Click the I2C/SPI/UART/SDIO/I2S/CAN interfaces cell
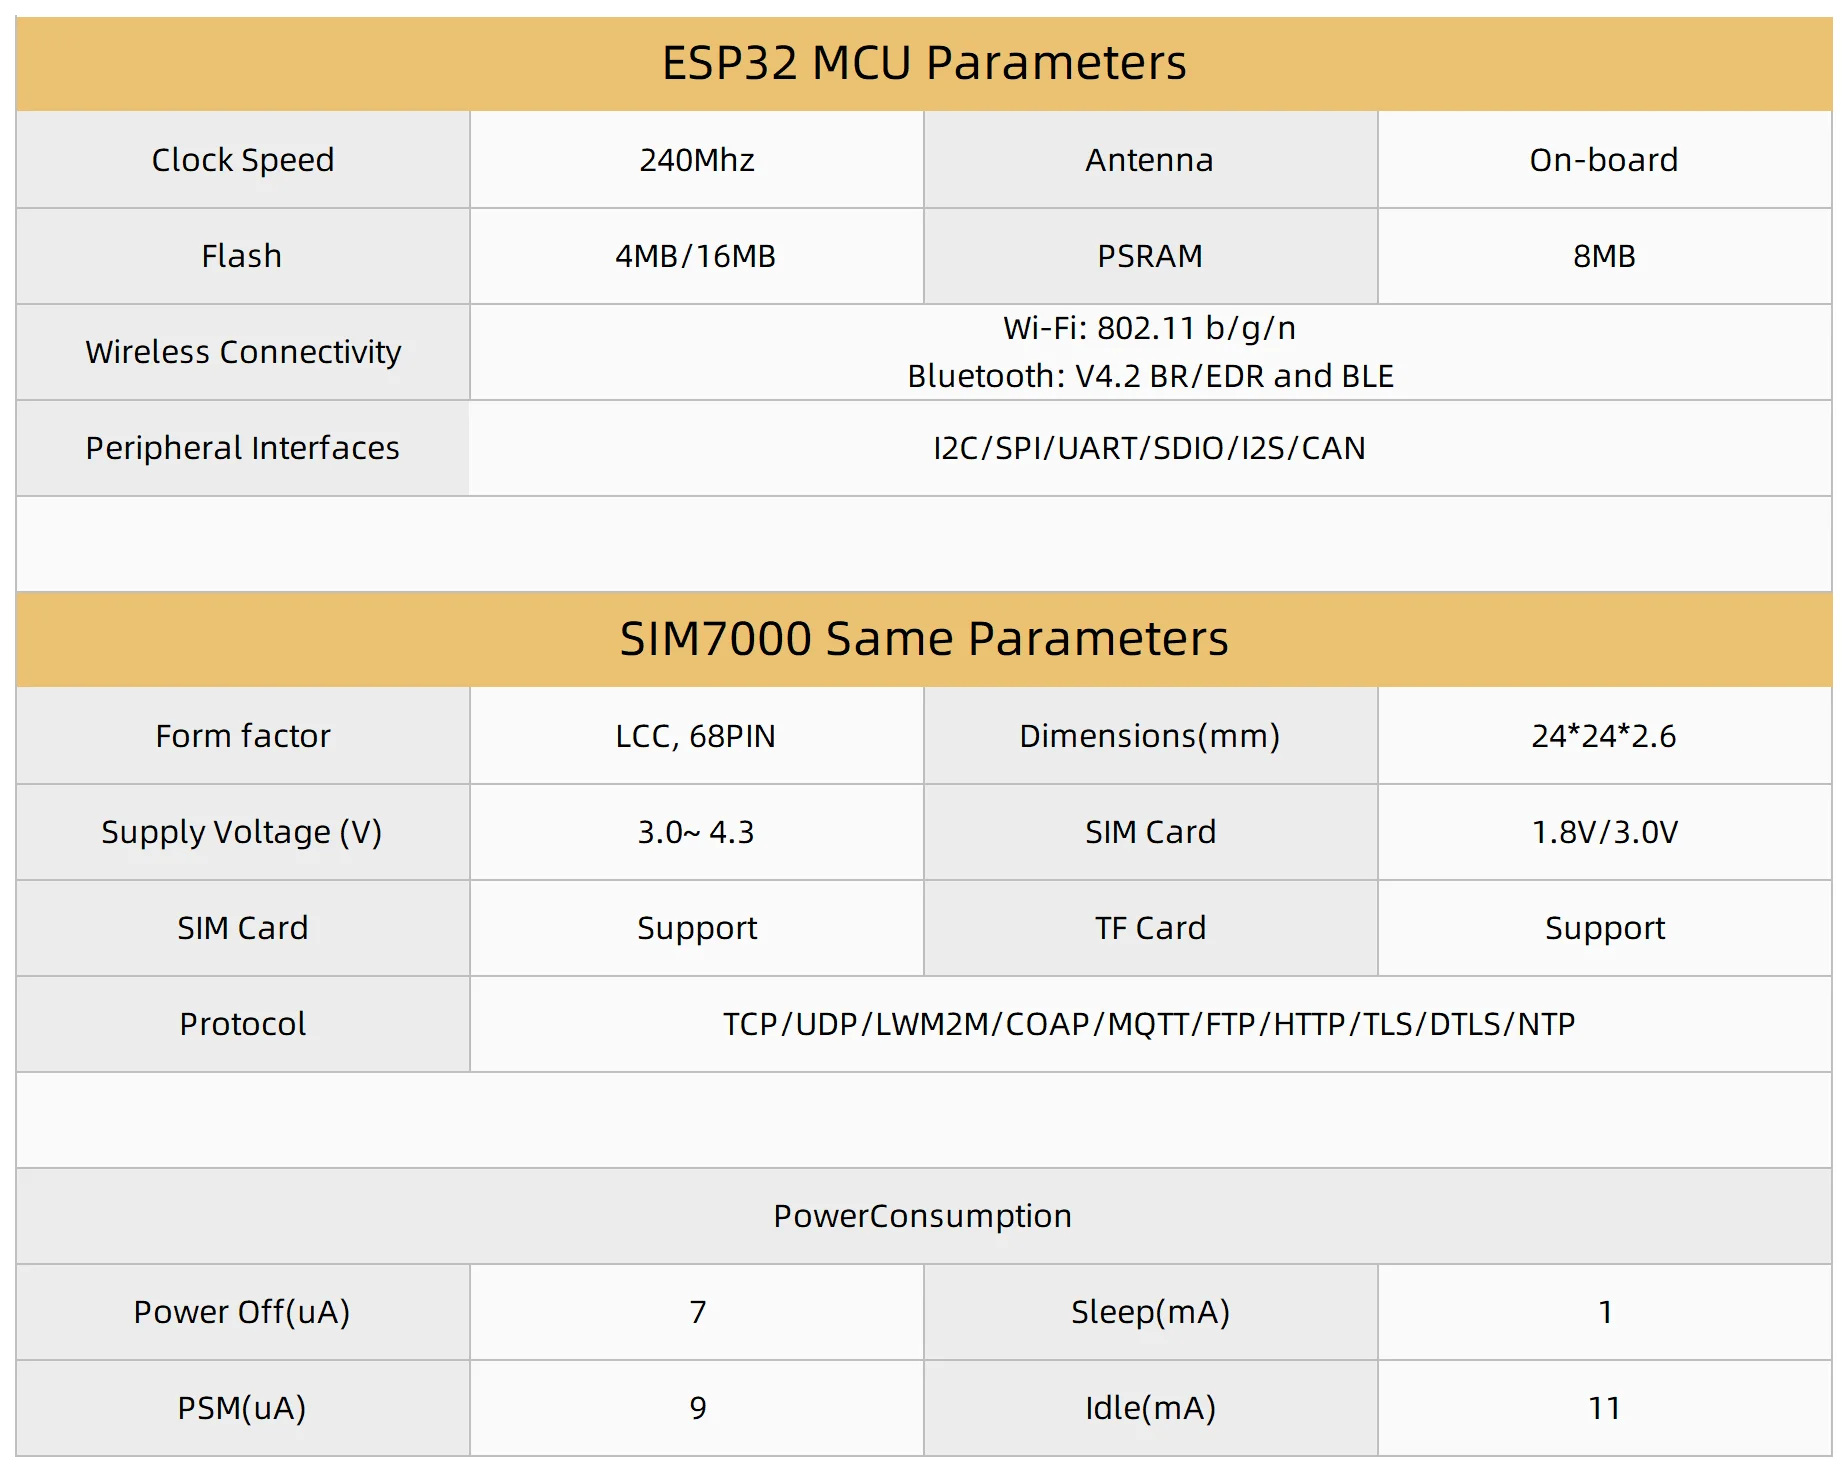1848x1472 pixels. (x=1150, y=448)
